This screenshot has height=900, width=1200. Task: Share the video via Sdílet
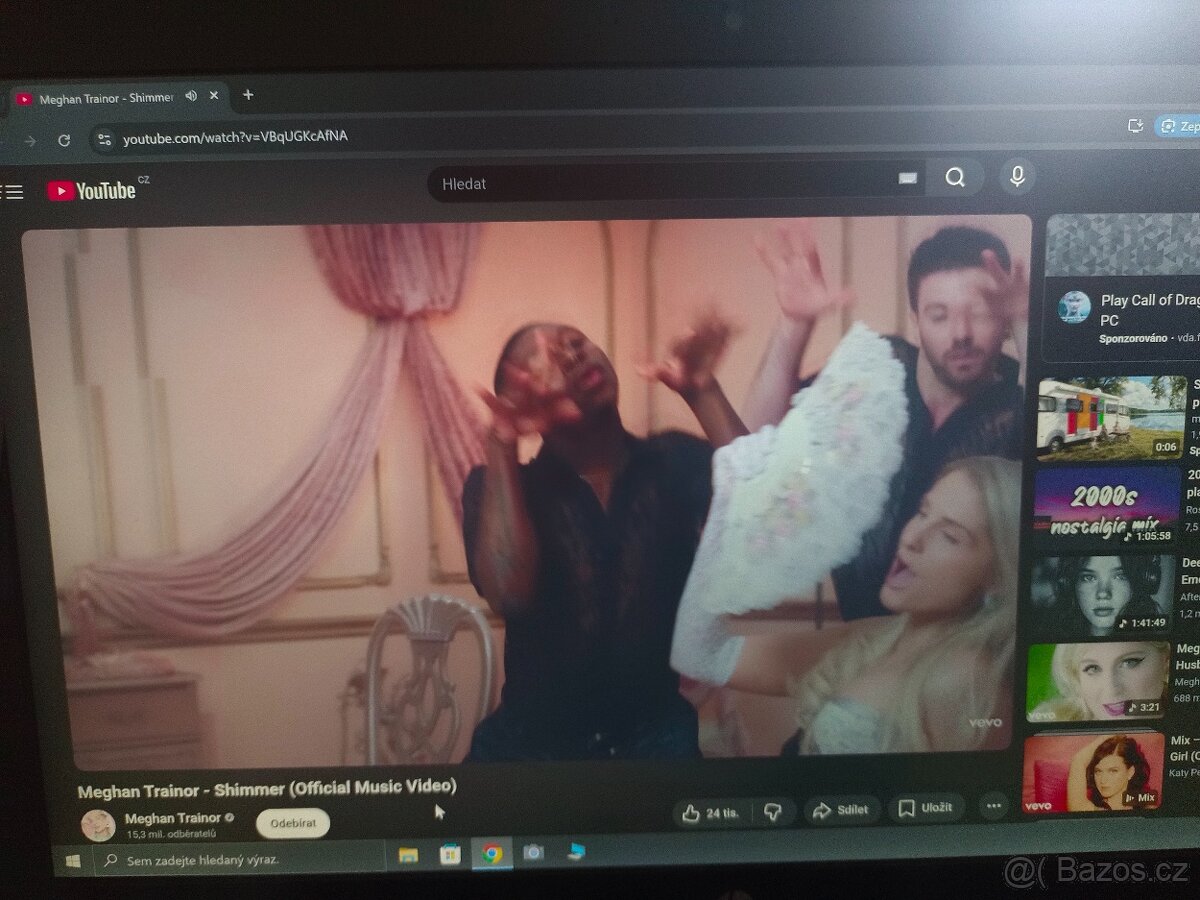(x=841, y=810)
